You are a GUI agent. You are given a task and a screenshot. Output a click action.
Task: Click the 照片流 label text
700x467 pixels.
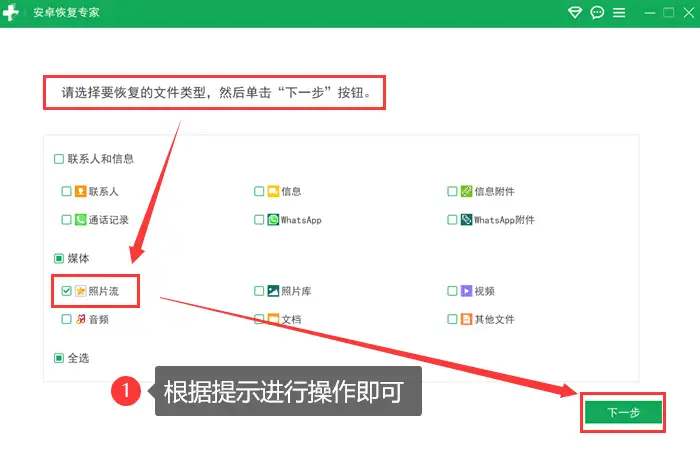click(104, 291)
